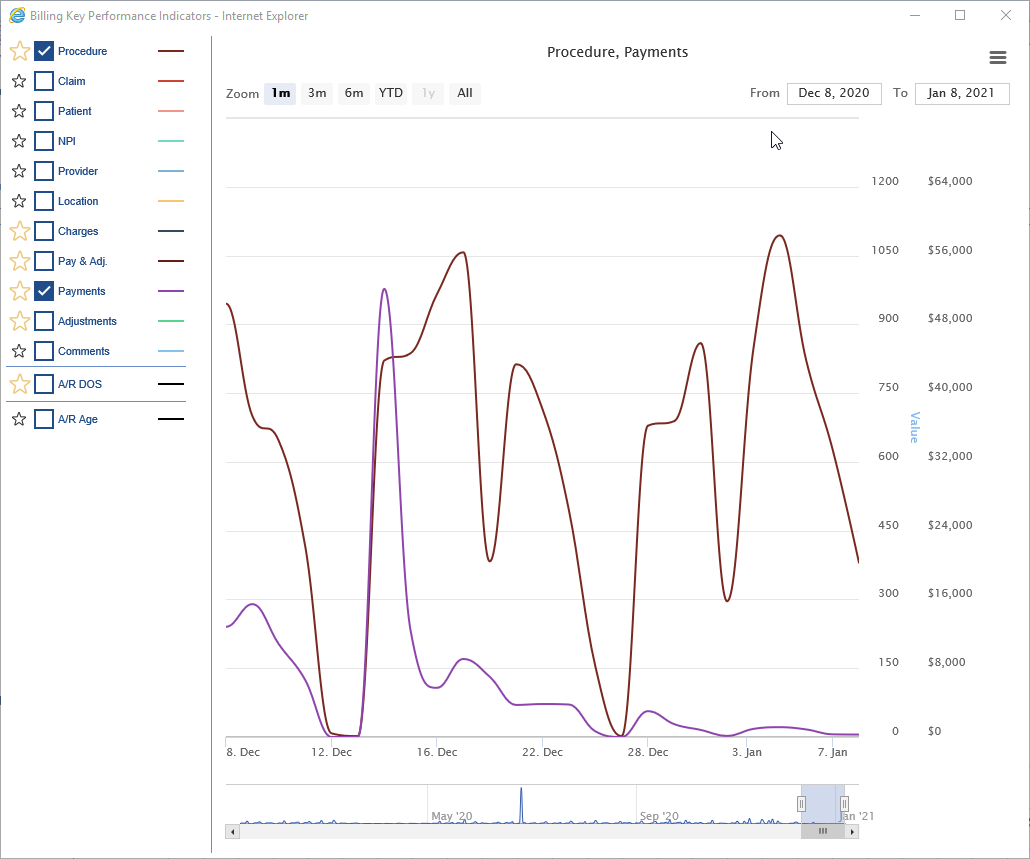
Task: Click the navigator scroll right arrow
Action: 852,831
